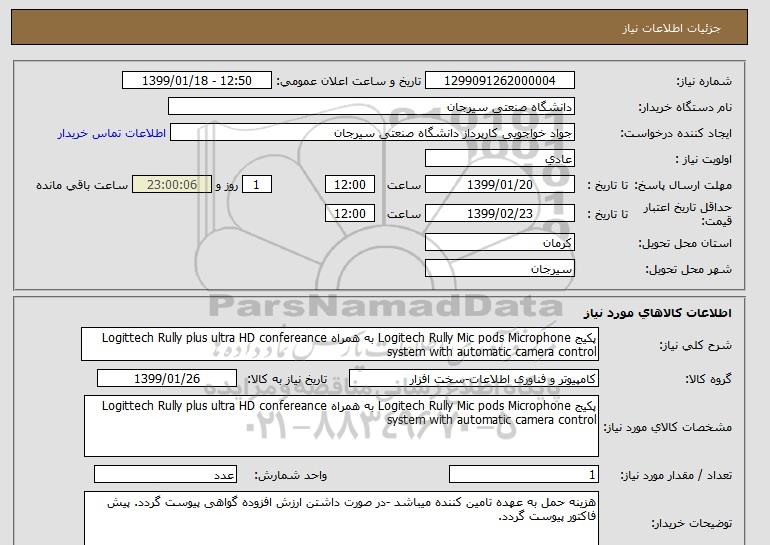Click the مشخصات کالای مورد نیاز label
This screenshot has height=545, width=770.
pos(668,427)
